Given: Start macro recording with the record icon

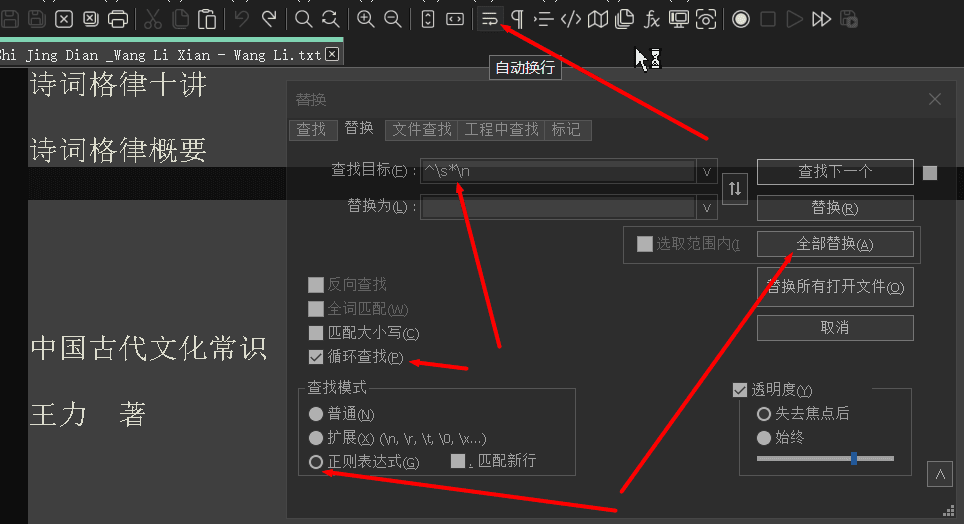Looking at the screenshot, I should pos(741,19).
